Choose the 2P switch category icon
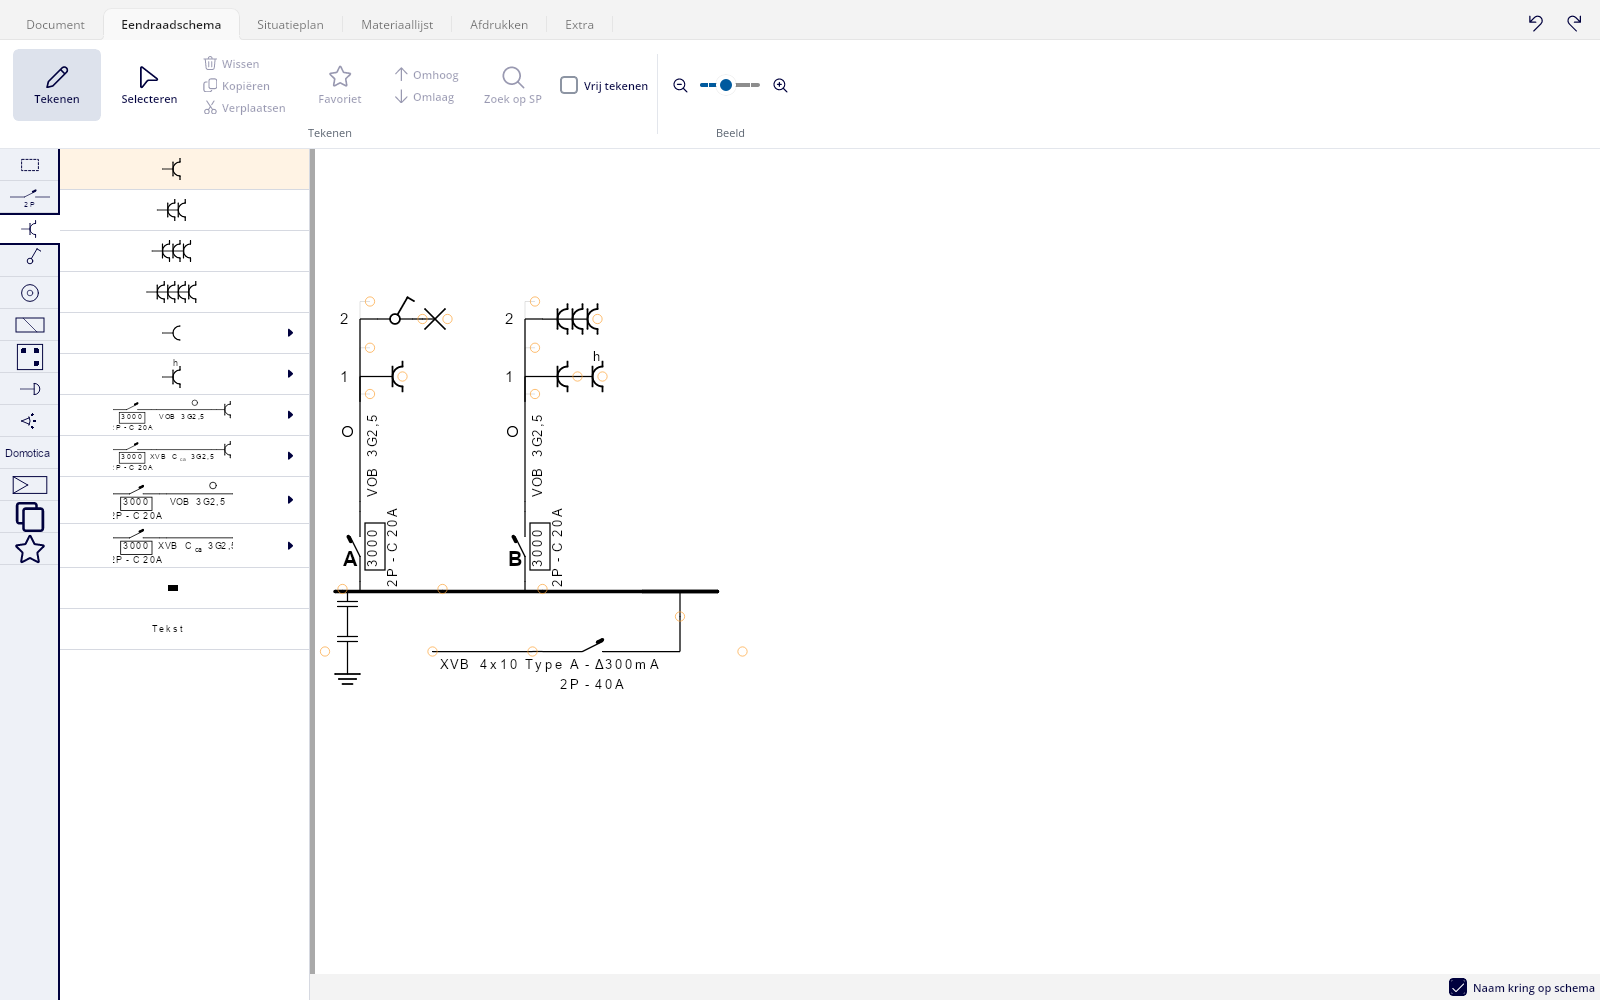Screen dimensions: 1600x1000 (x=30, y=197)
